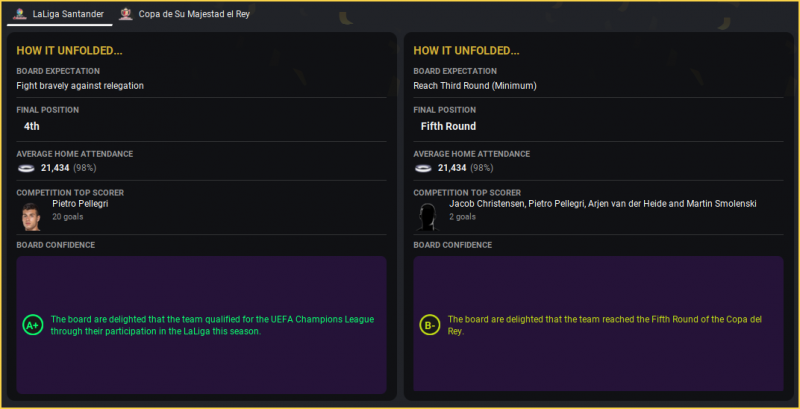This screenshot has width=800, height=409.
Task: Select the 4th final position value
Action: [31, 126]
